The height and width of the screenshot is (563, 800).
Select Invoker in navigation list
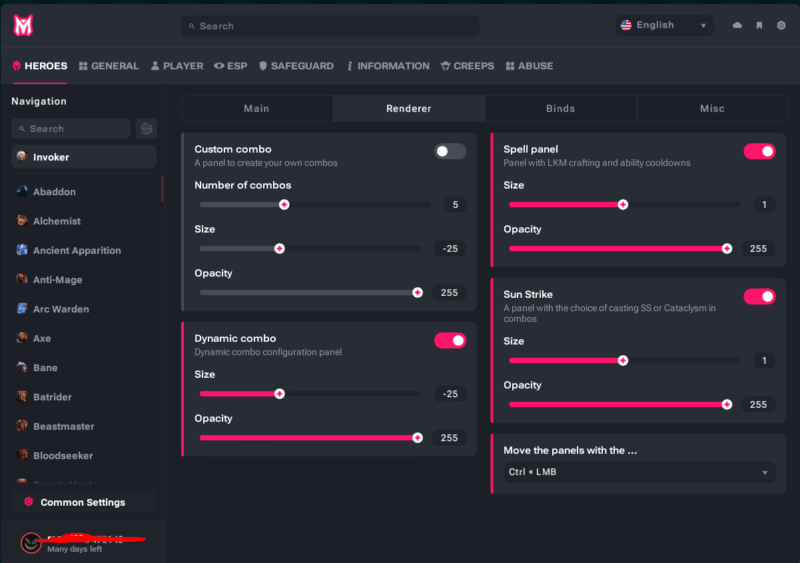click(x=84, y=157)
